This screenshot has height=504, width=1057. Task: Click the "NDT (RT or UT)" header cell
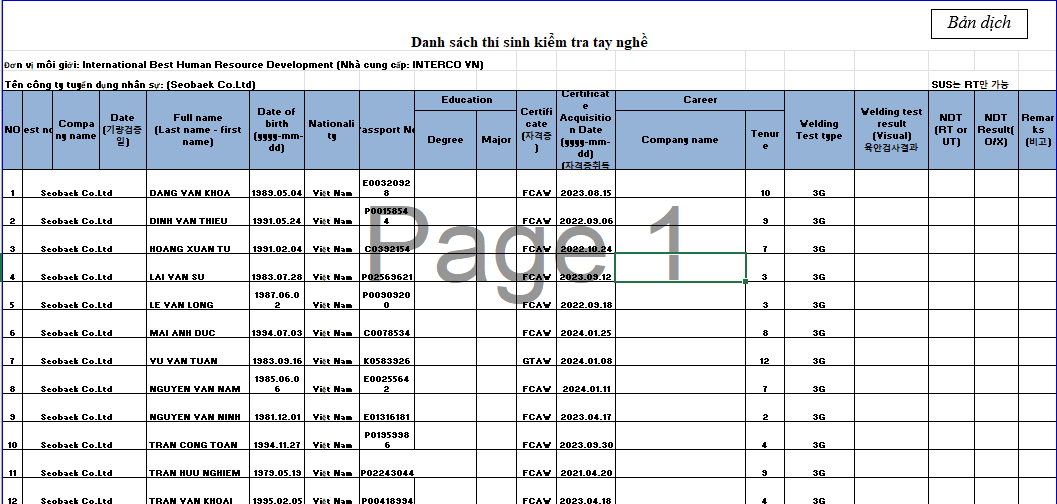951,130
